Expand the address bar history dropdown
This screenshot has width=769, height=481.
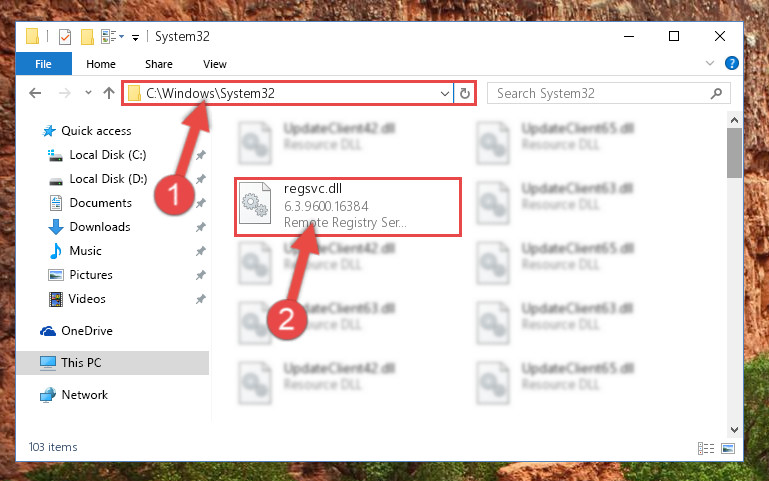coord(444,93)
